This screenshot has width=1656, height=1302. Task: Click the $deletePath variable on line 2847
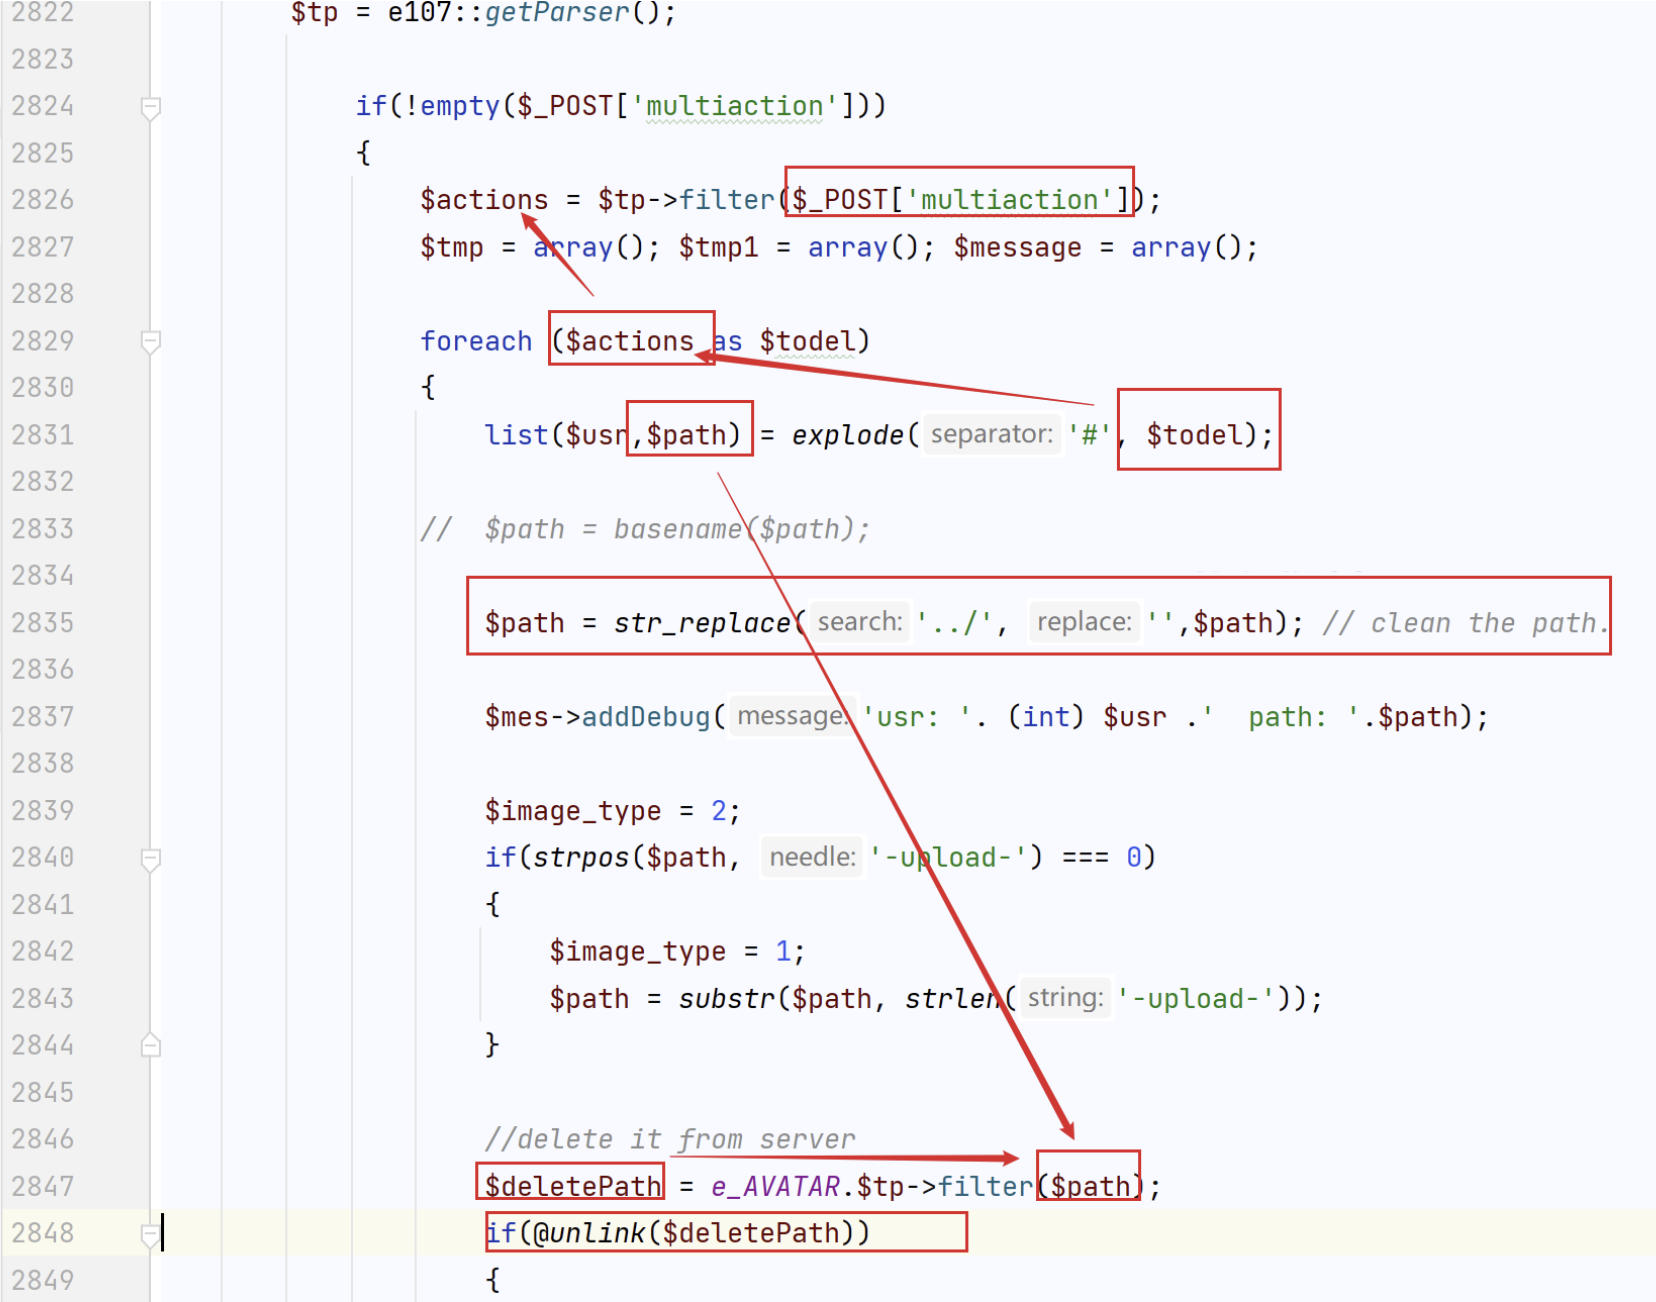click(572, 1187)
